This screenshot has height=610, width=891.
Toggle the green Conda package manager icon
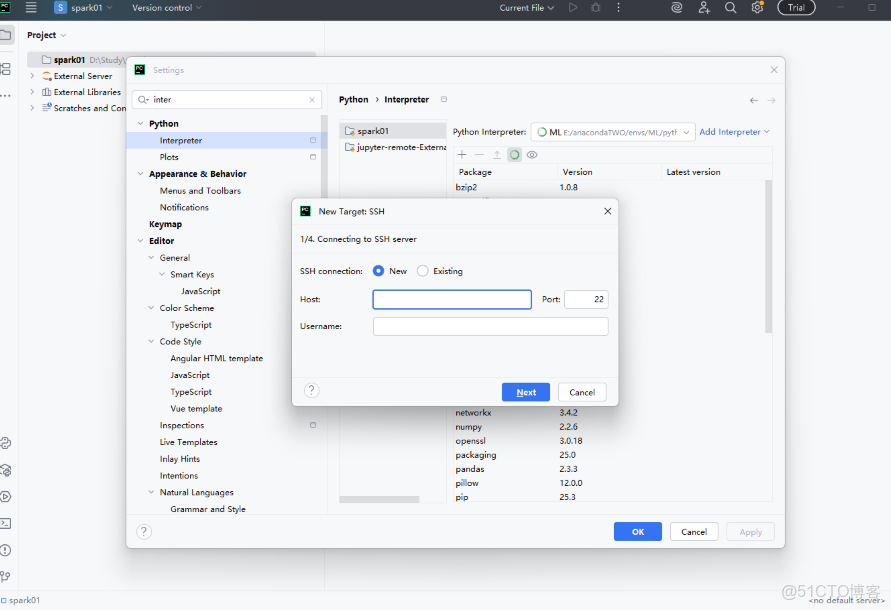[x=514, y=155]
